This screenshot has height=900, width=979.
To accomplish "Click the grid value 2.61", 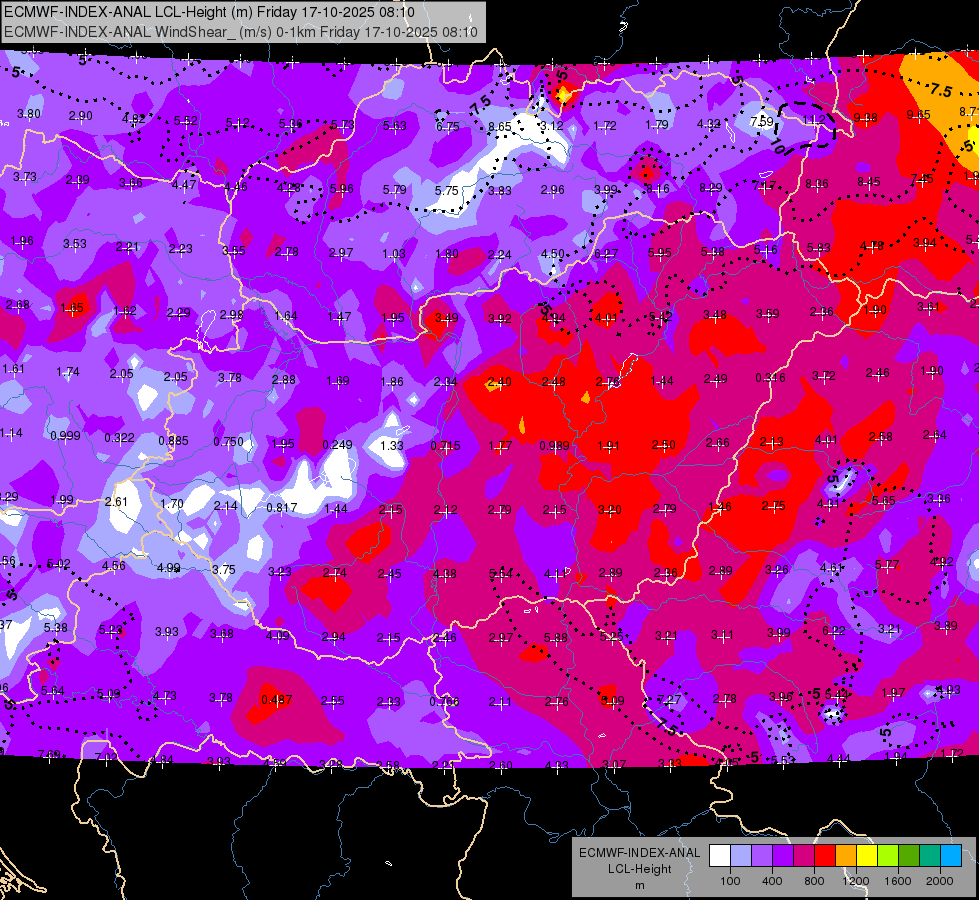I will pyautogui.click(x=116, y=502).
